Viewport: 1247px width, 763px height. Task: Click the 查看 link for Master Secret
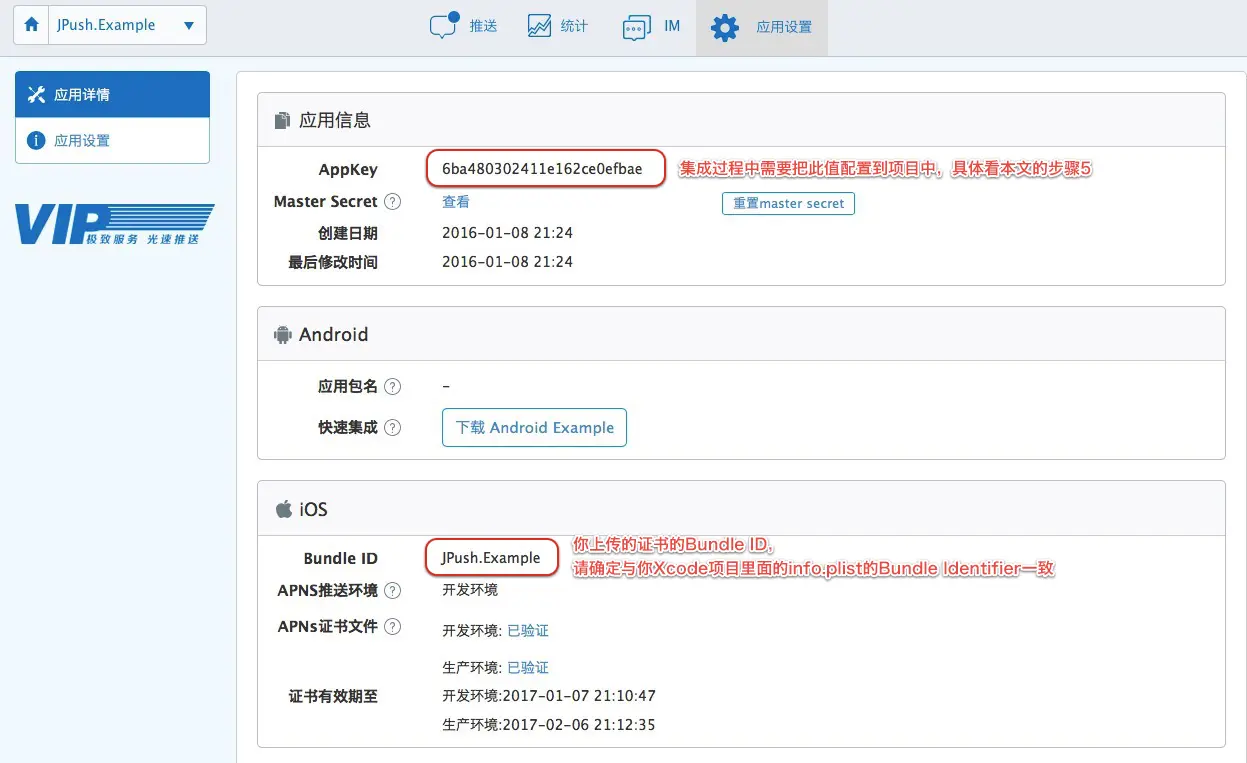coord(456,201)
